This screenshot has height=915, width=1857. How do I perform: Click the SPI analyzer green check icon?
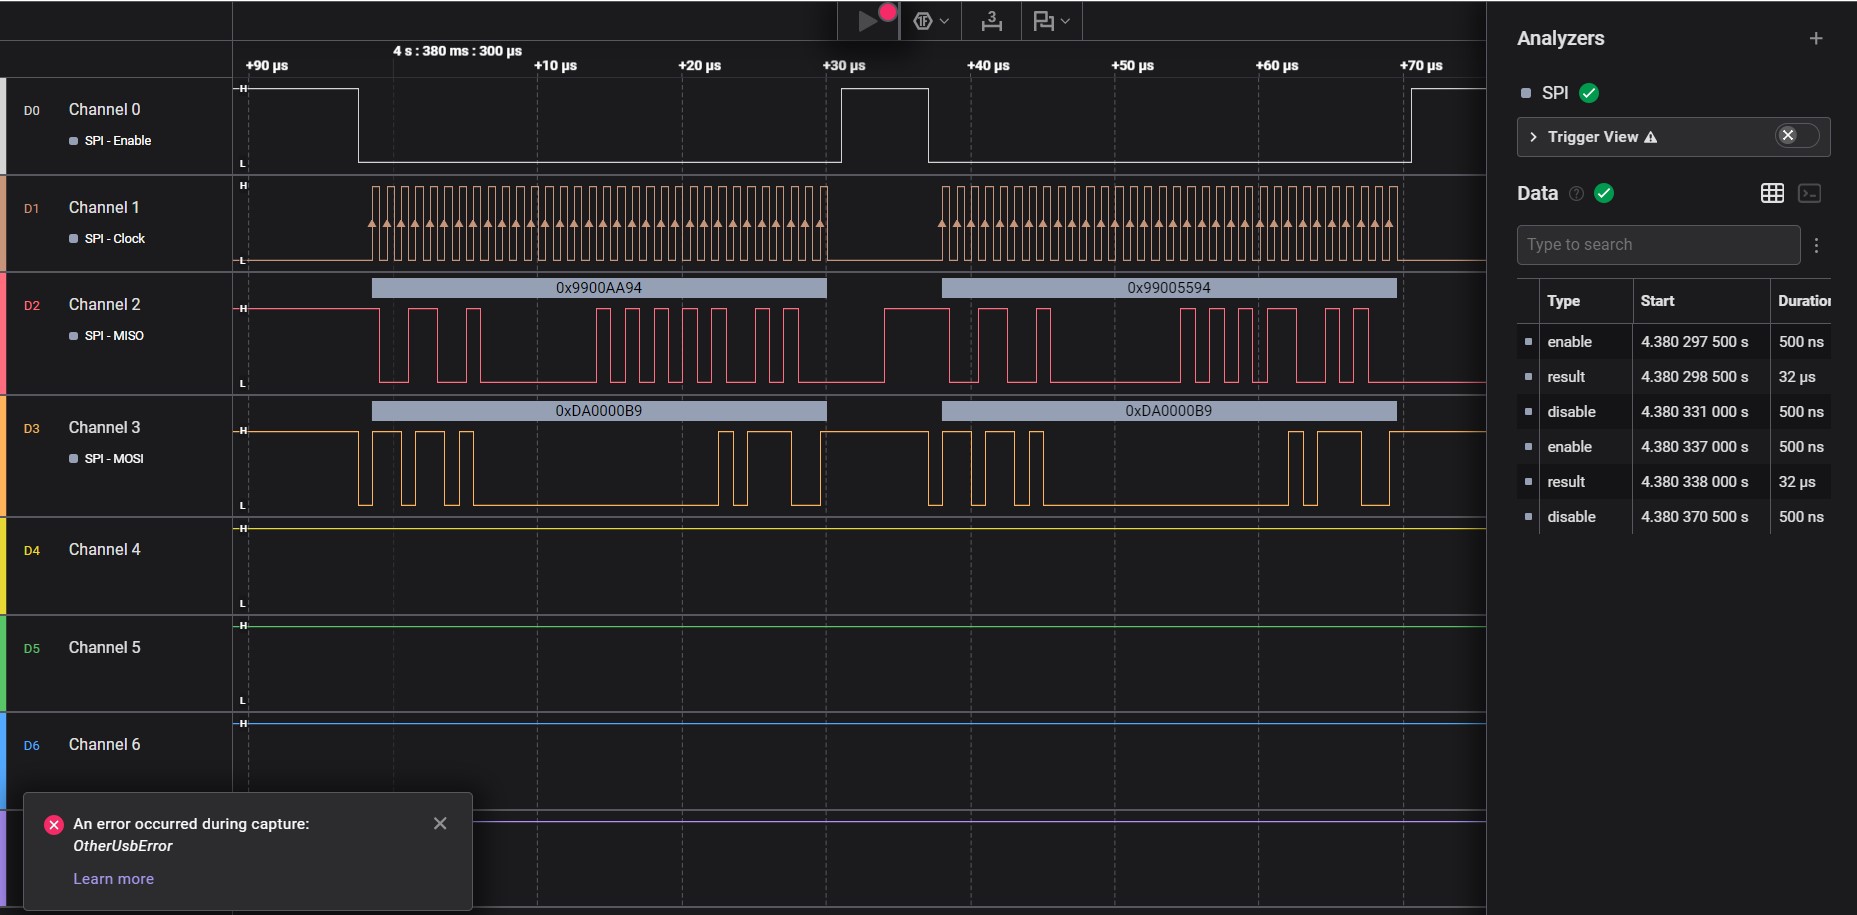1589,93
